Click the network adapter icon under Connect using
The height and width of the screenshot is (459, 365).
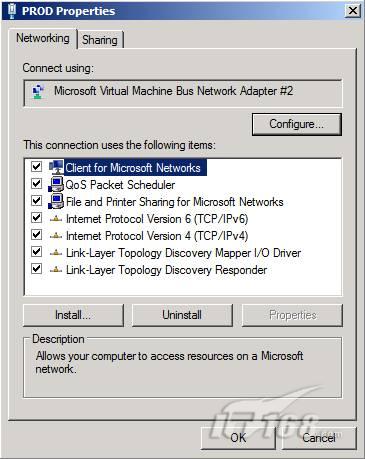click(38, 91)
